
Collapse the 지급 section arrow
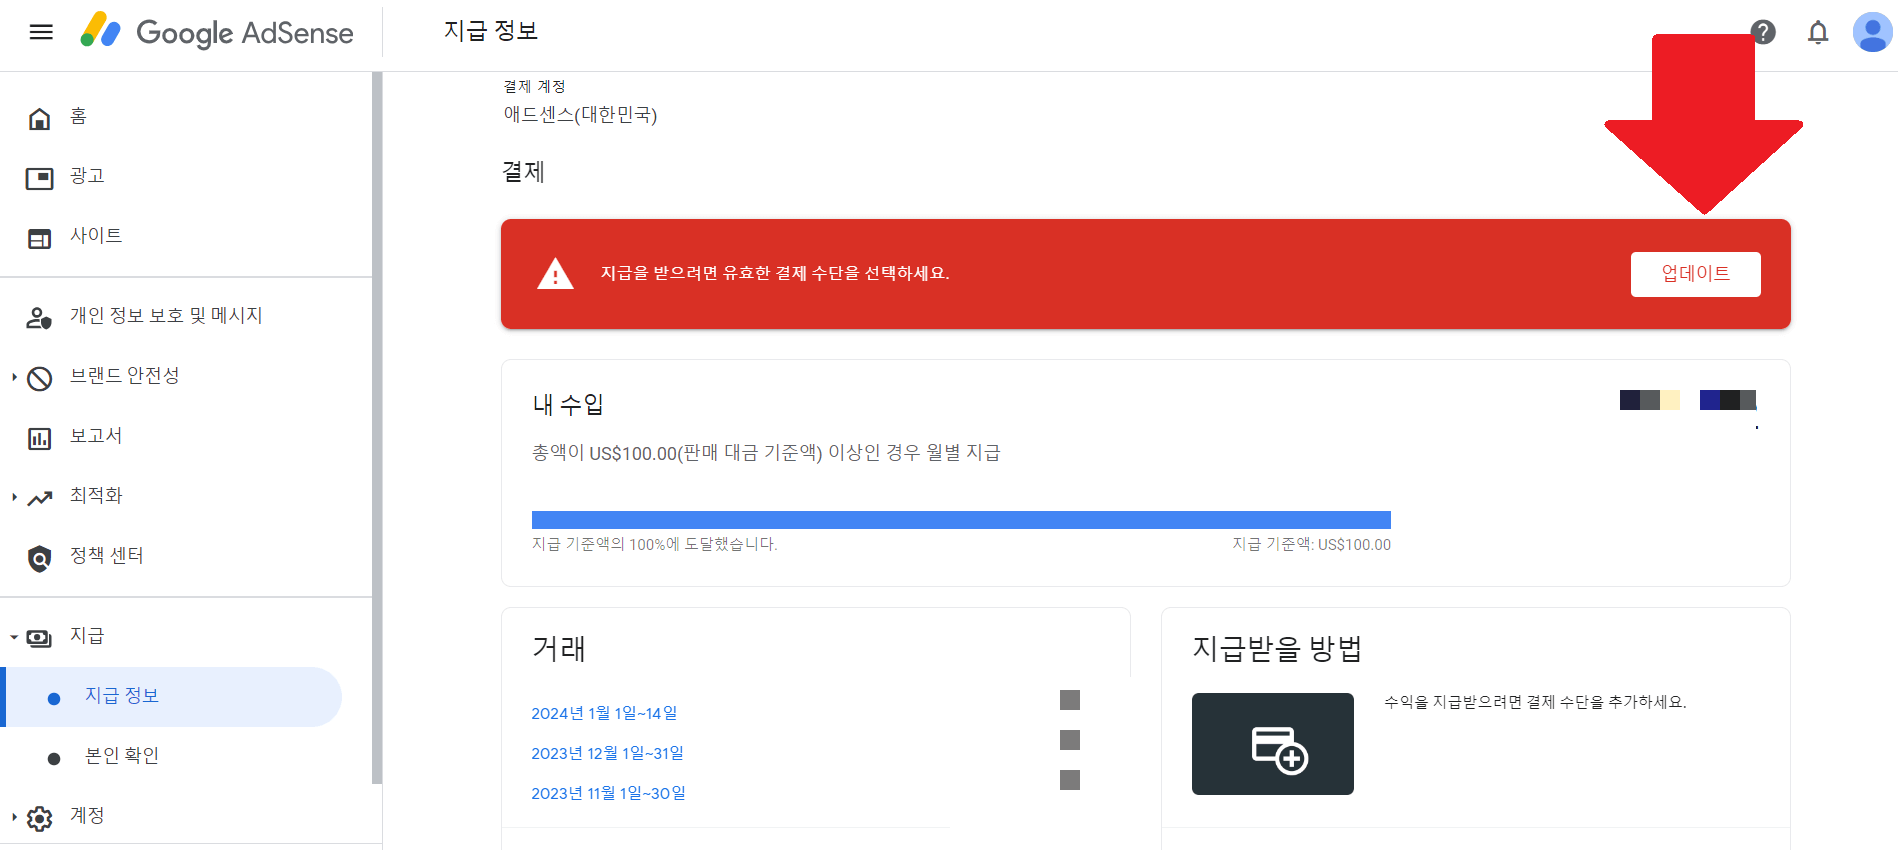tap(14, 637)
